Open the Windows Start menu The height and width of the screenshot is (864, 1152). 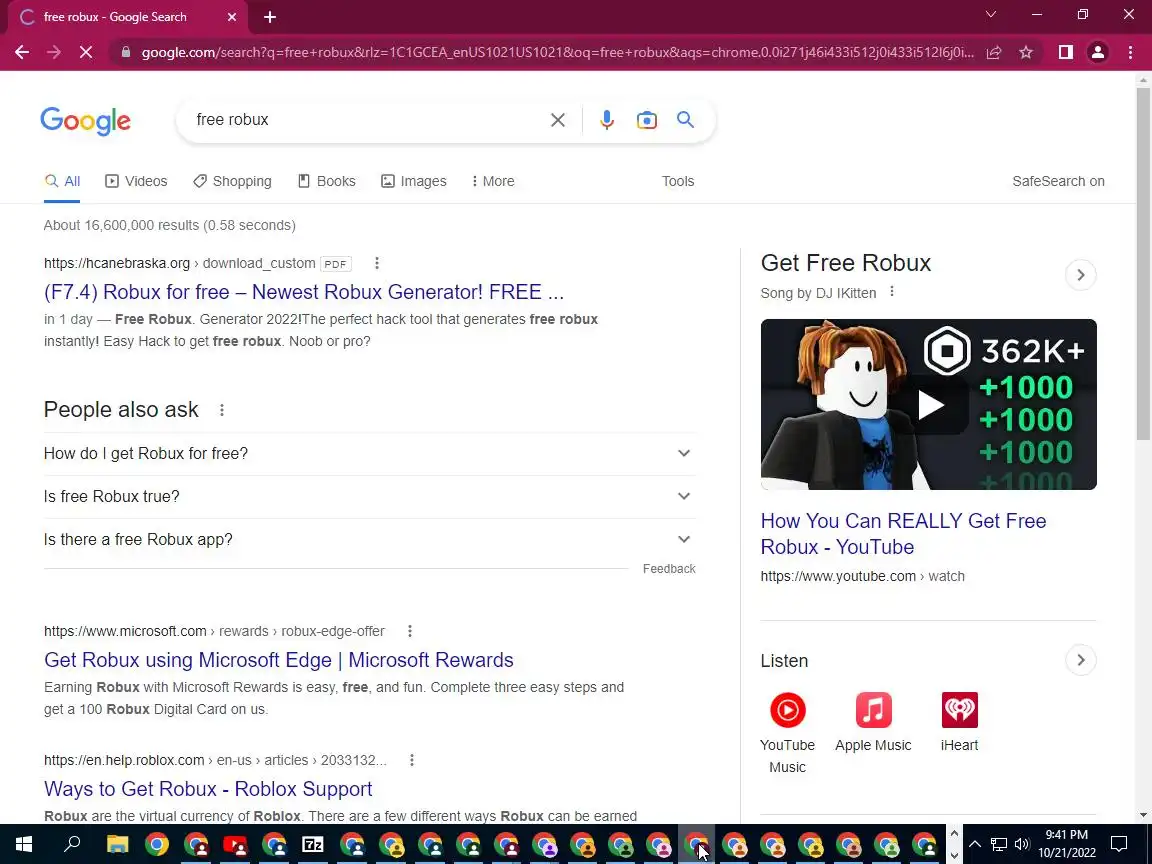coord(24,844)
